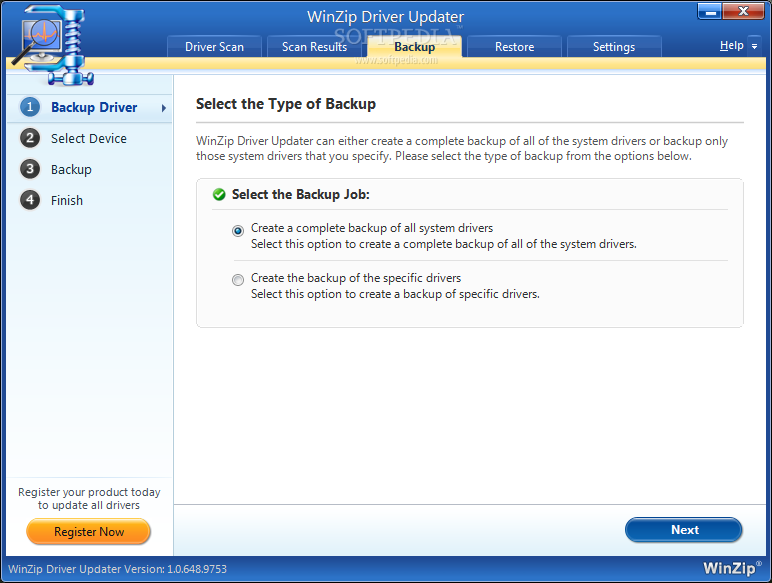Image resolution: width=772 pixels, height=583 pixels.
Task: Click 'Select this option to create a backup of specific drivers' text
Action: (x=395, y=294)
